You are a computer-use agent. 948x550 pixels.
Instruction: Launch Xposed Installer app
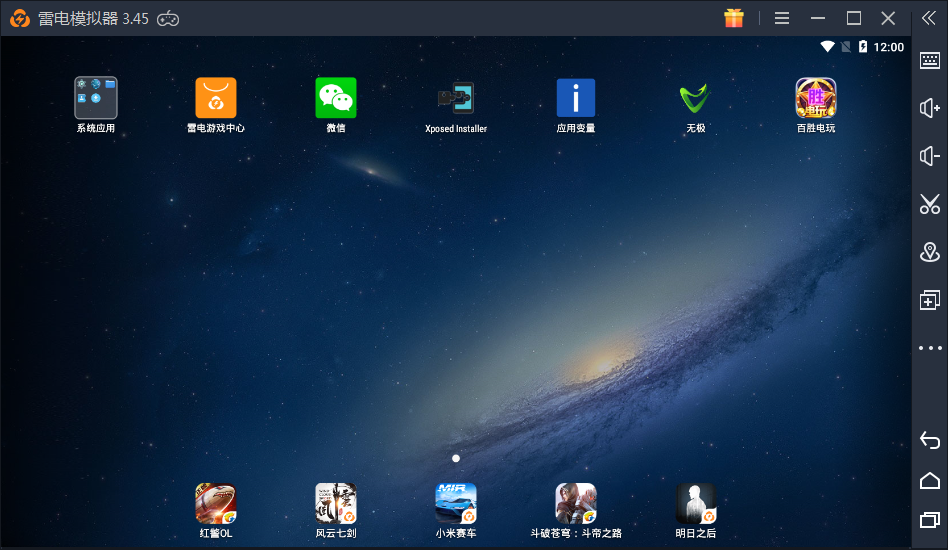click(x=456, y=98)
